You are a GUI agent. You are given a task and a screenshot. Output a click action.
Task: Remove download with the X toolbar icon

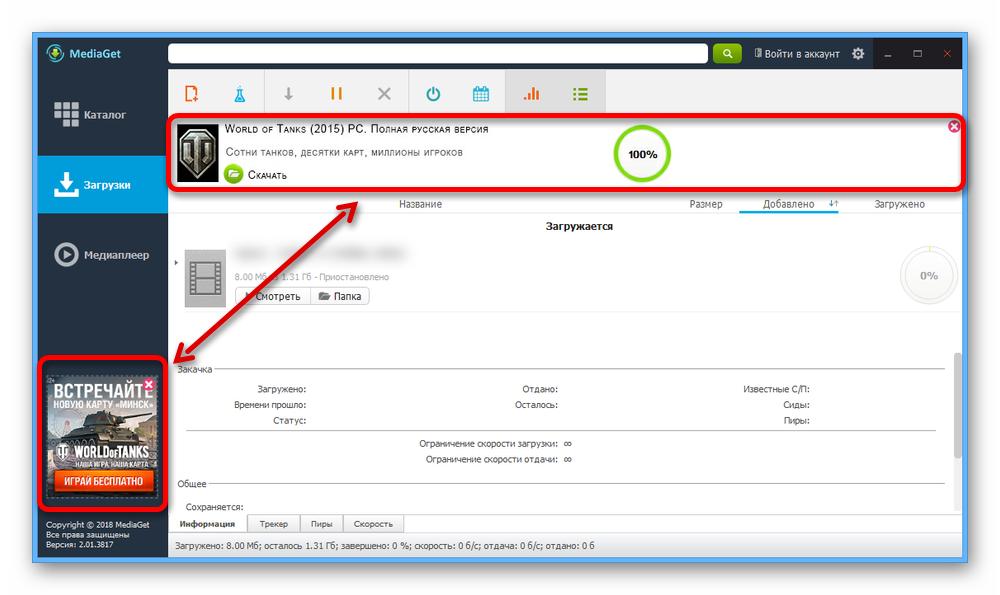pos(384,93)
